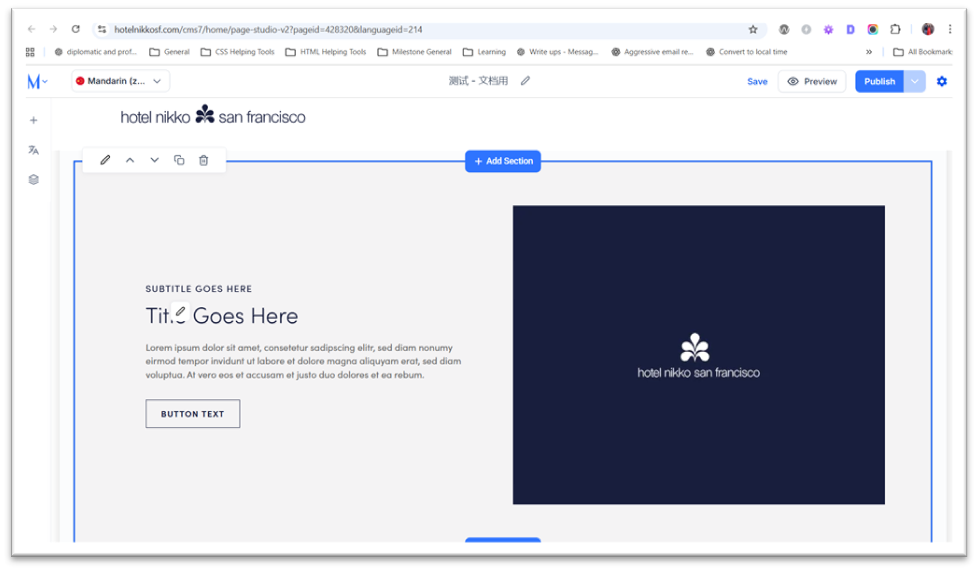Open HTML Helping Tools bookmark folder

pyautogui.click(x=326, y=52)
